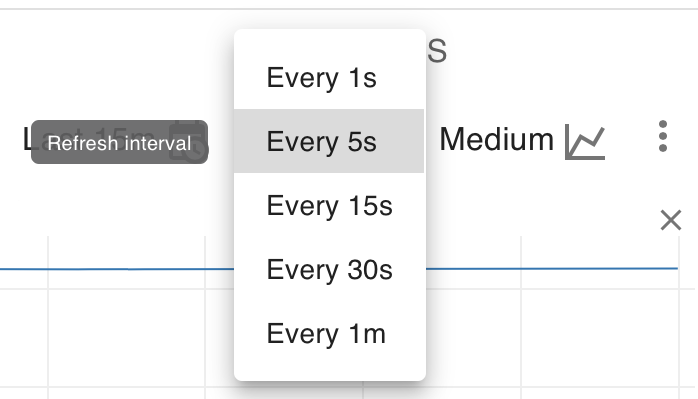This screenshot has height=399, width=698.
Task: Set refresh interval to Every 15s
Action: coord(329,205)
